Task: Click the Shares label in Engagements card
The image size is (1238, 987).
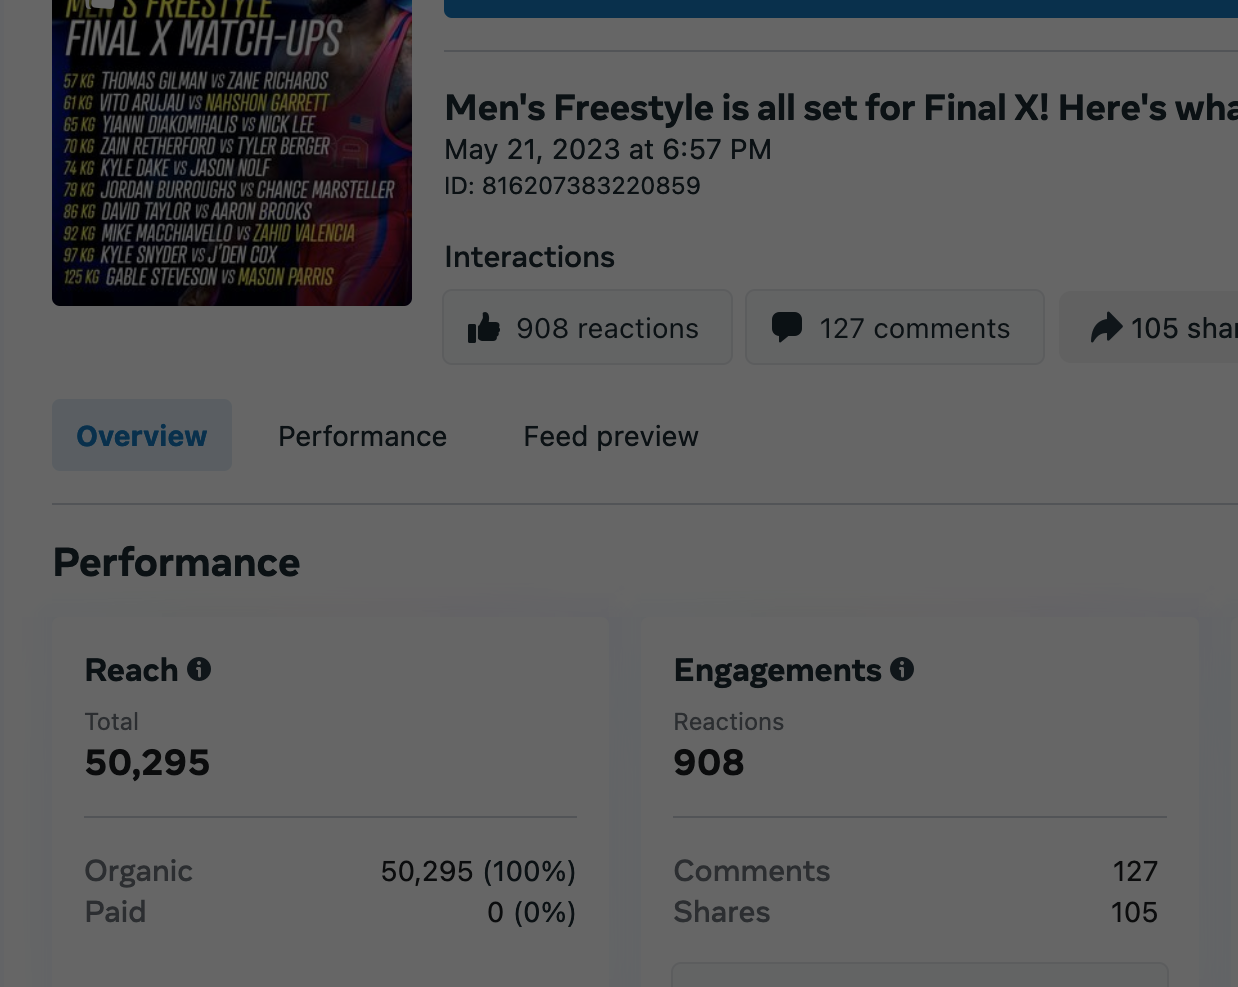Action: [x=722, y=912]
